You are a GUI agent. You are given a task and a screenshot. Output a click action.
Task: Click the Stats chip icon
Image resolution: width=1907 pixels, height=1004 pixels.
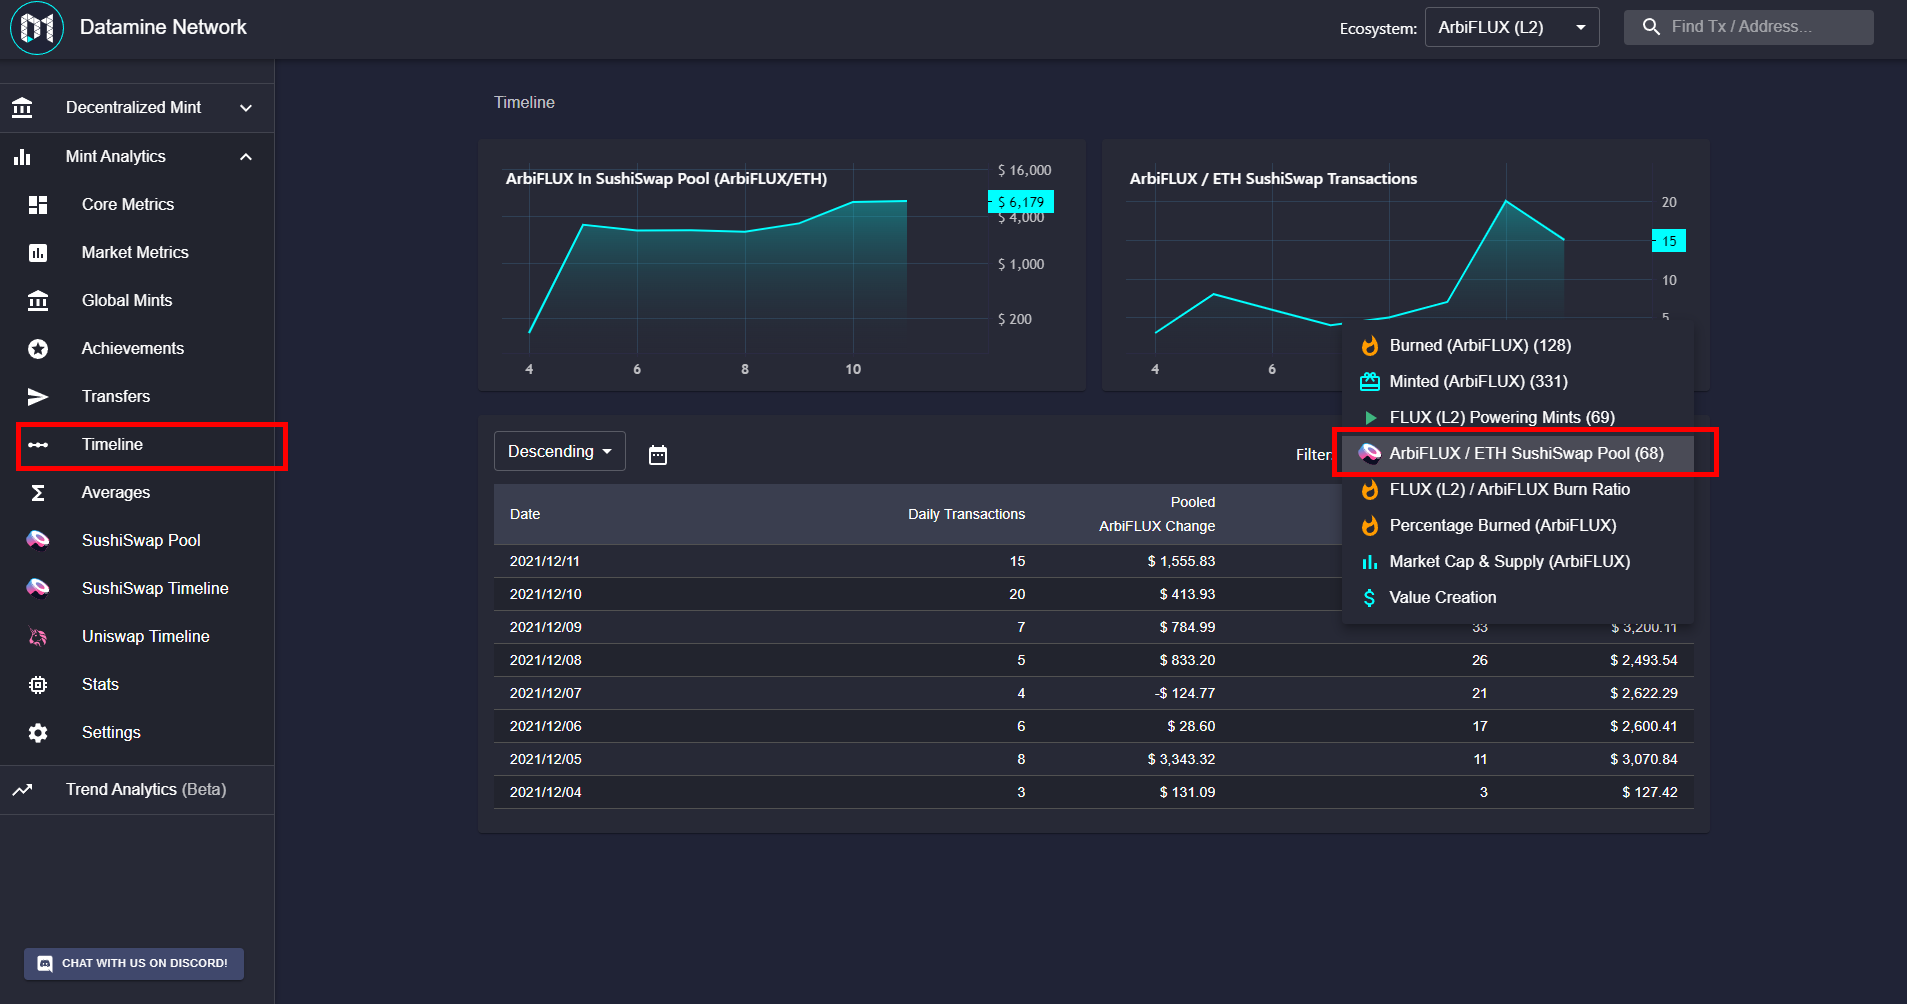coord(38,684)
